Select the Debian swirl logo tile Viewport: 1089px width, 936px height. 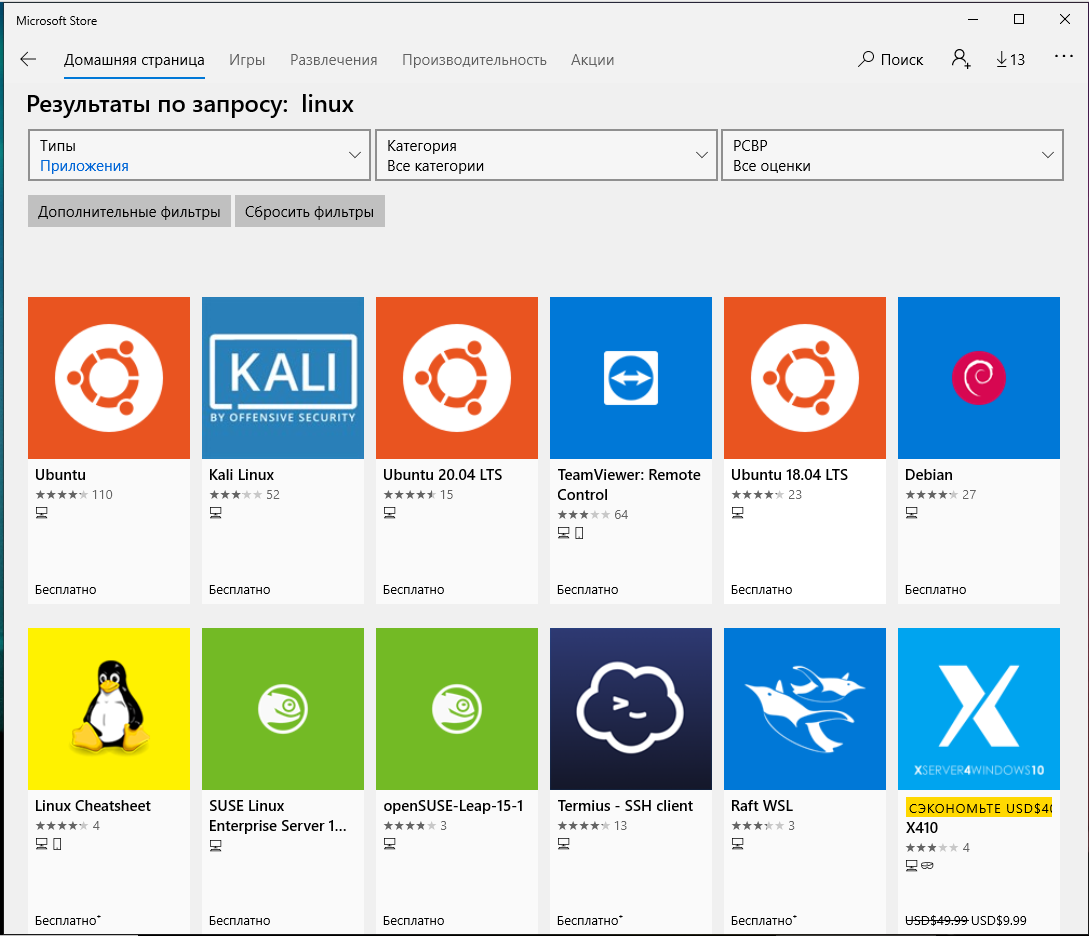tap(978, 378)
